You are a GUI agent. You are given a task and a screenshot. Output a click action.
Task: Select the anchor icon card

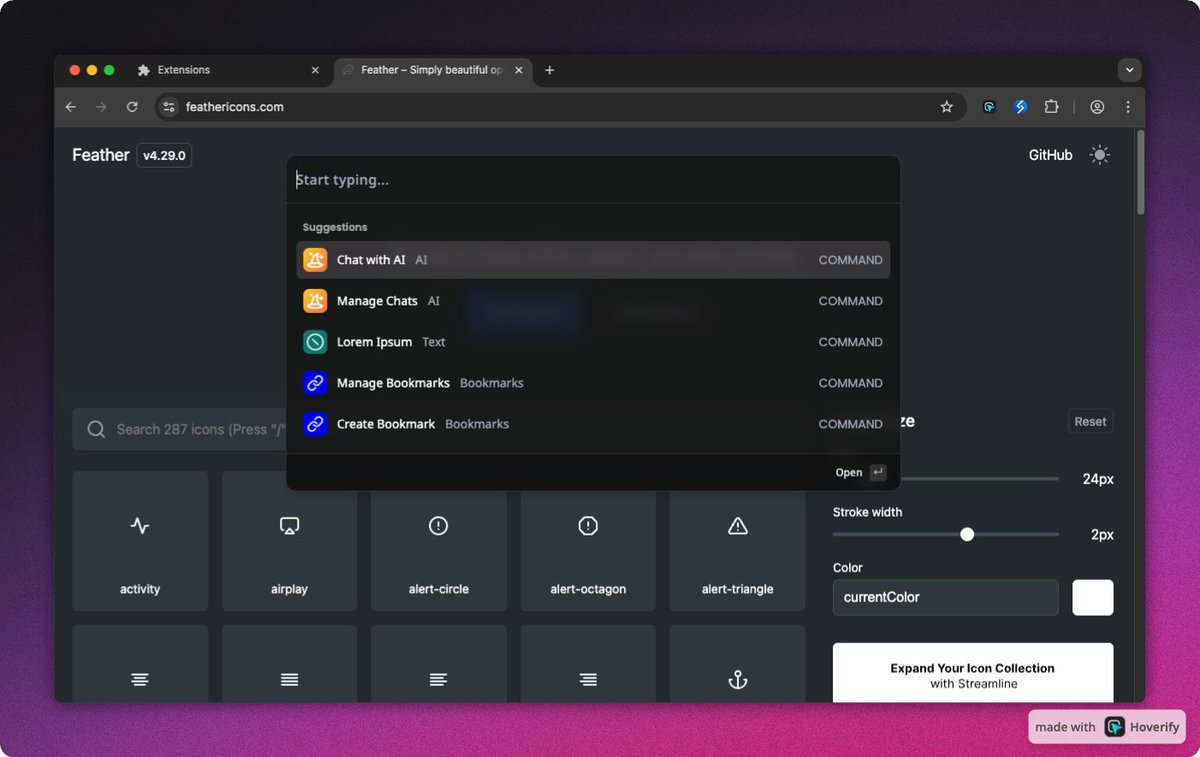point(737,664)
